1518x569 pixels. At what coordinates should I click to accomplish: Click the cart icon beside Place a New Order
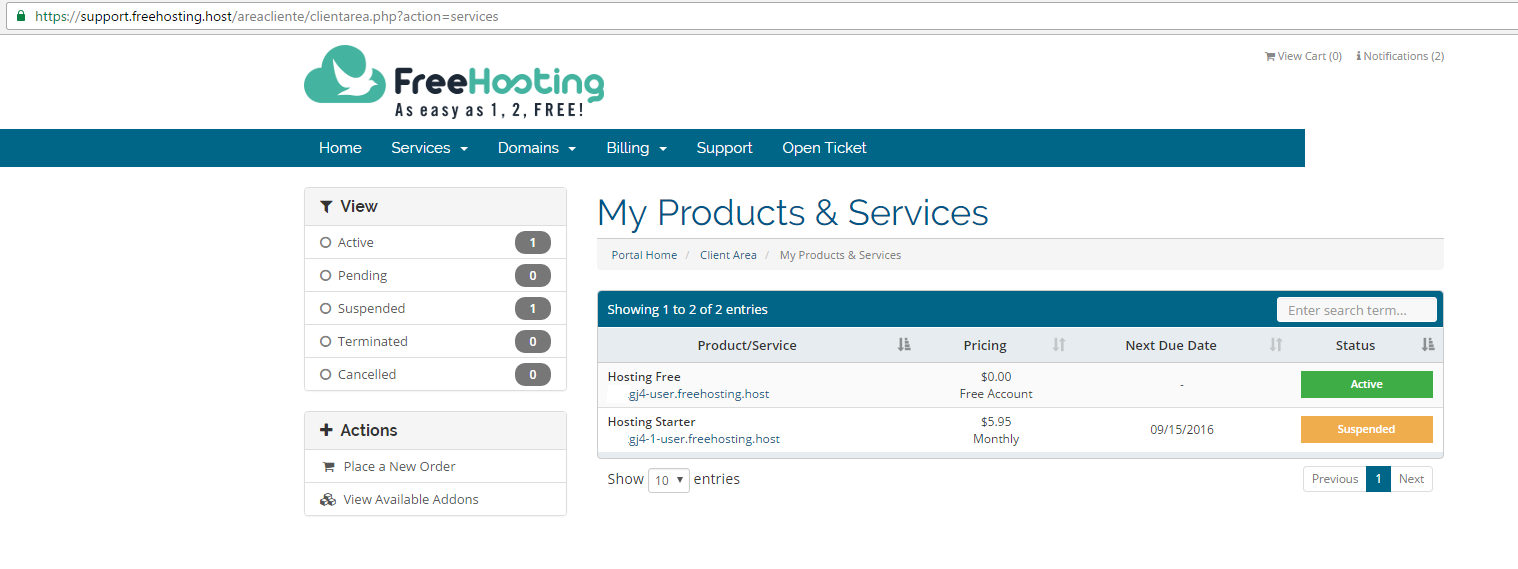click(328, 466)
